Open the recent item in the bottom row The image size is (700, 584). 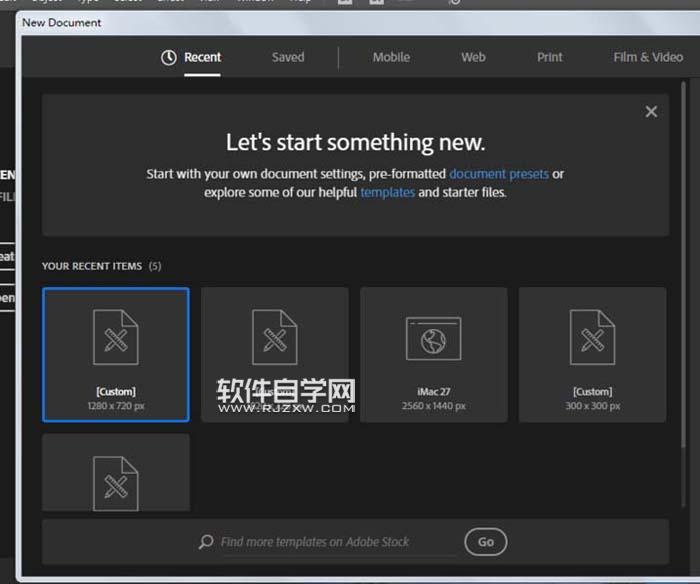[115, 474]
